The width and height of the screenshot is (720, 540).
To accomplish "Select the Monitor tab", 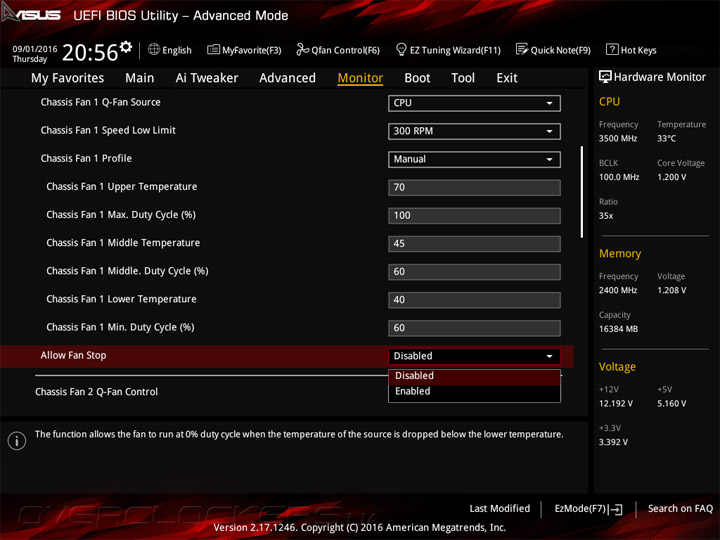I will [x=360, y=78].
